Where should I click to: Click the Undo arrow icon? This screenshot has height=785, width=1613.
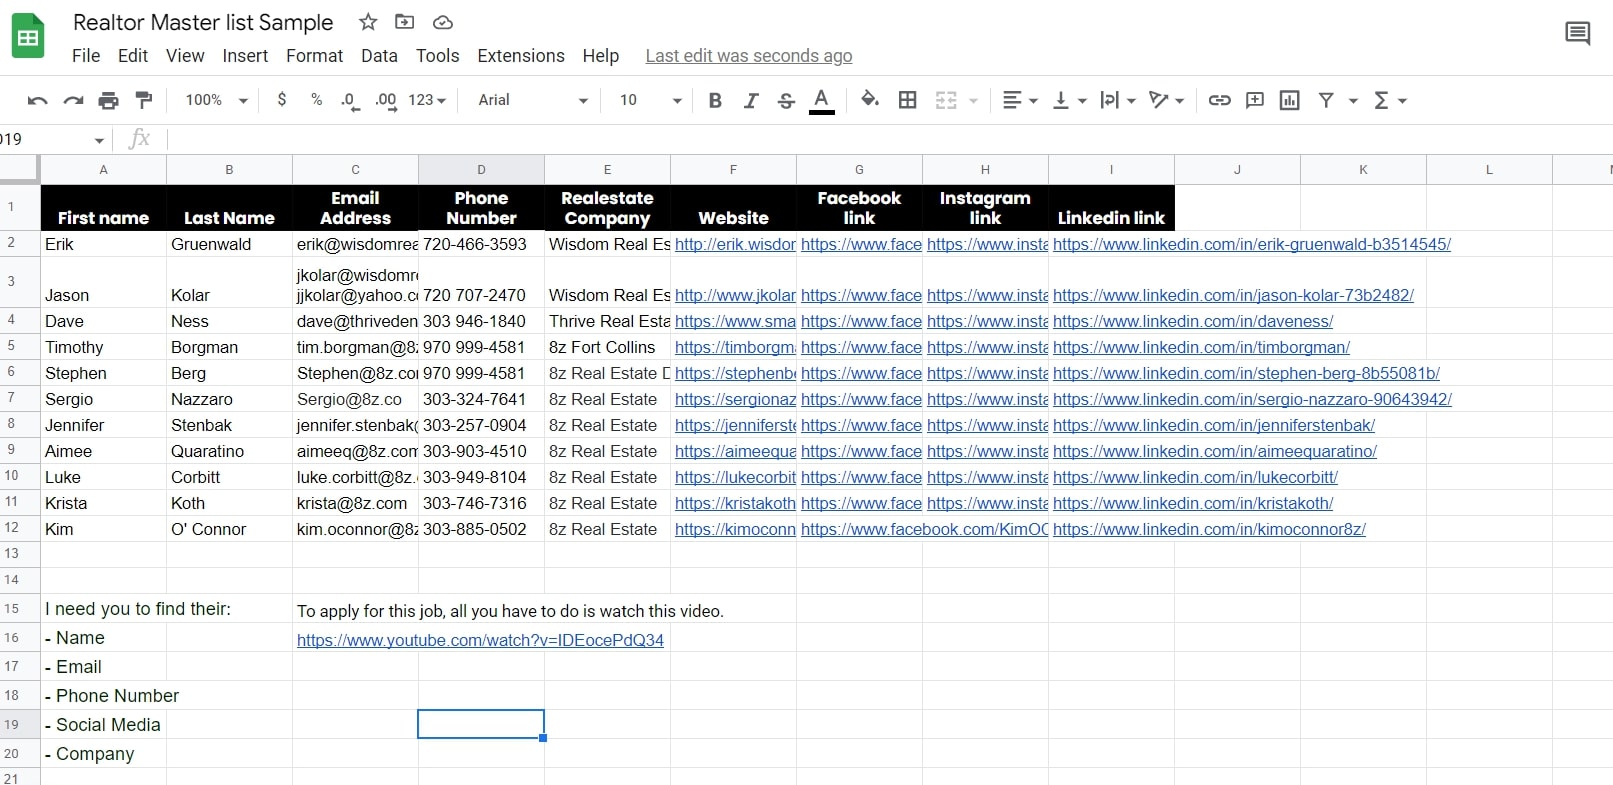tap(38, 100)
